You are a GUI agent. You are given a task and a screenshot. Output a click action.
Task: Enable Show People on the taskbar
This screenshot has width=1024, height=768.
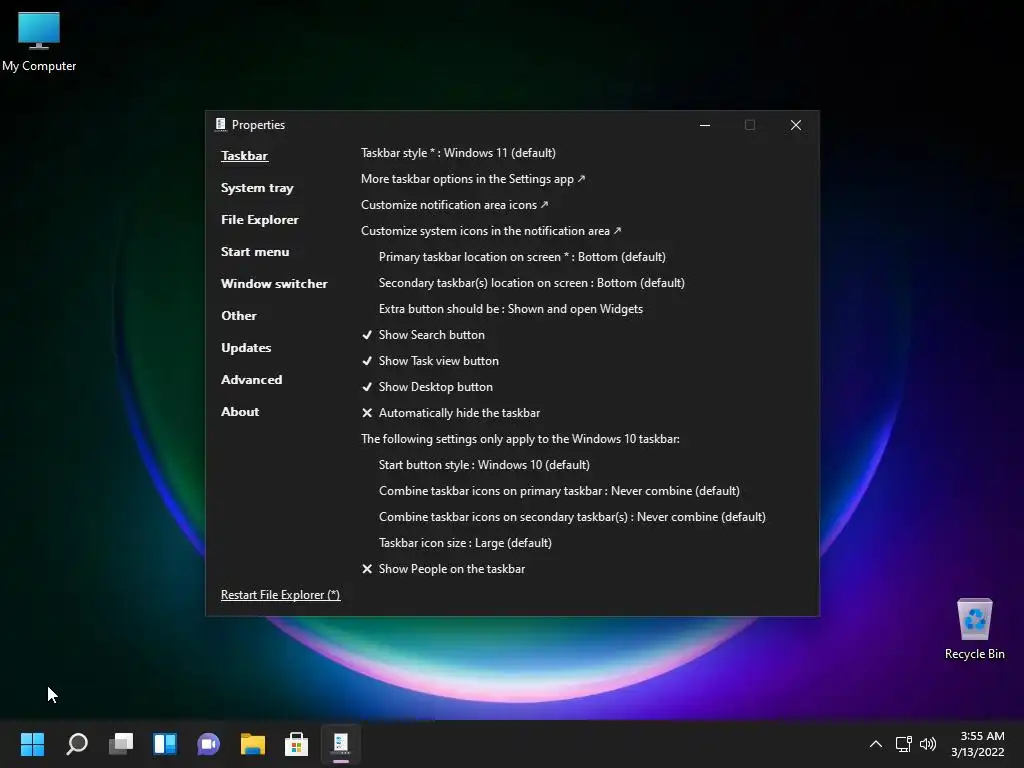(443, 569)
